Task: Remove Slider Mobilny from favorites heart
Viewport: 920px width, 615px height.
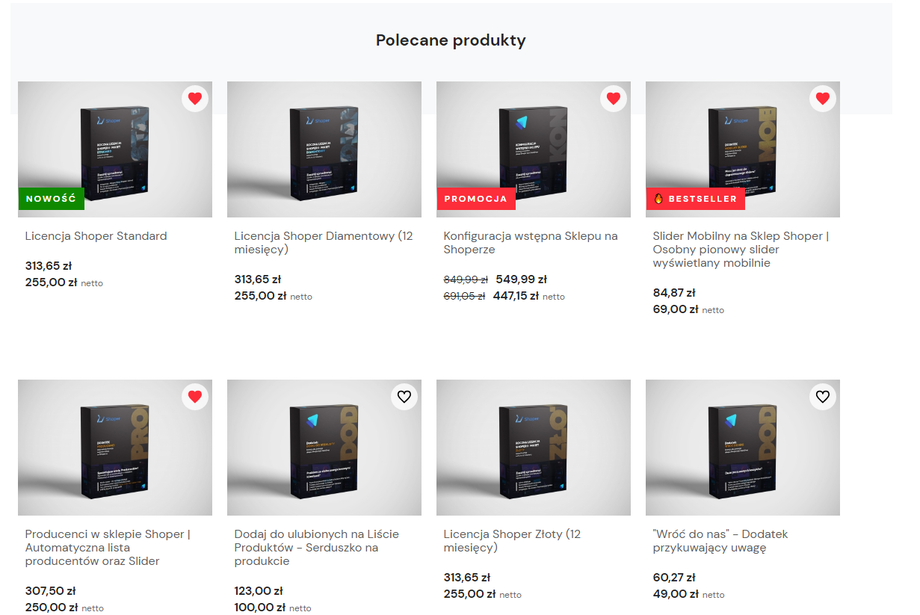Action: click(822, 98)
